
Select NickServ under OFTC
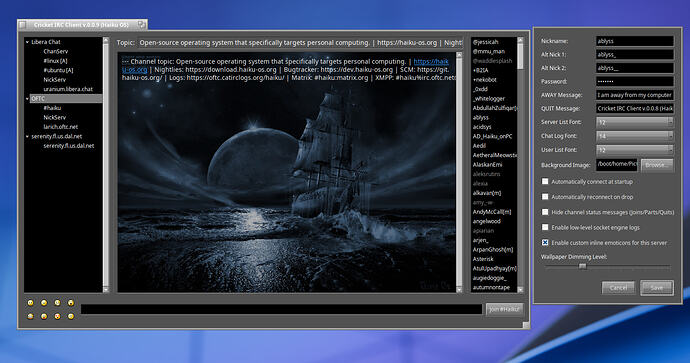point(55,117)
